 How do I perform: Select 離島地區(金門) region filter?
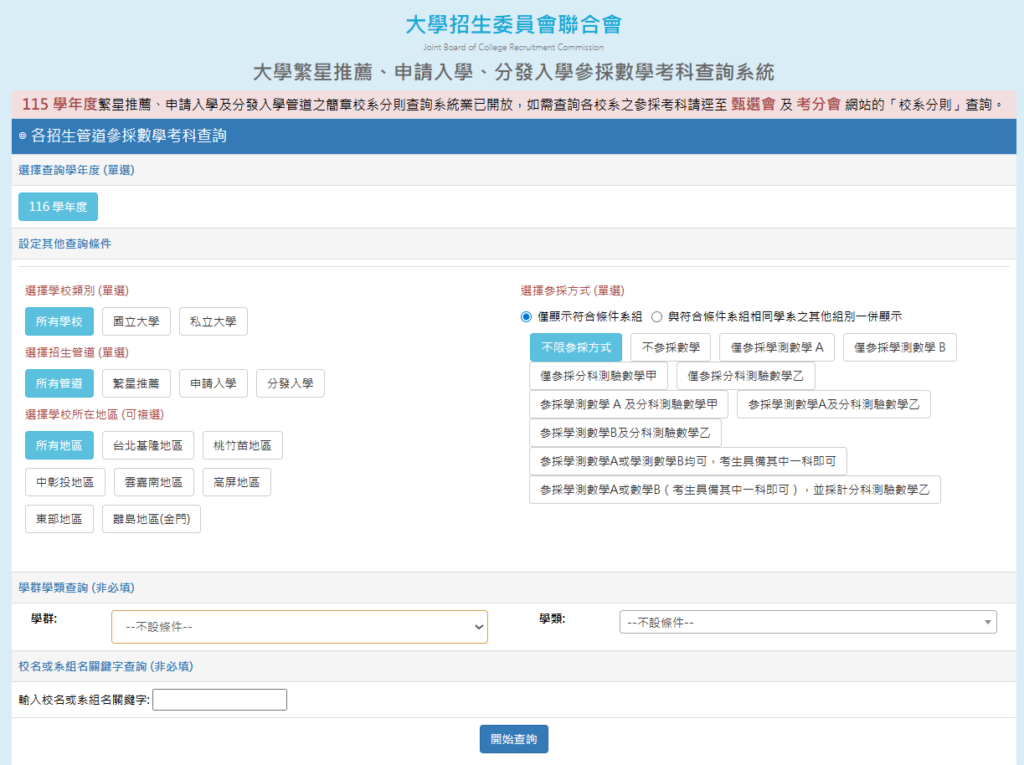150,519
